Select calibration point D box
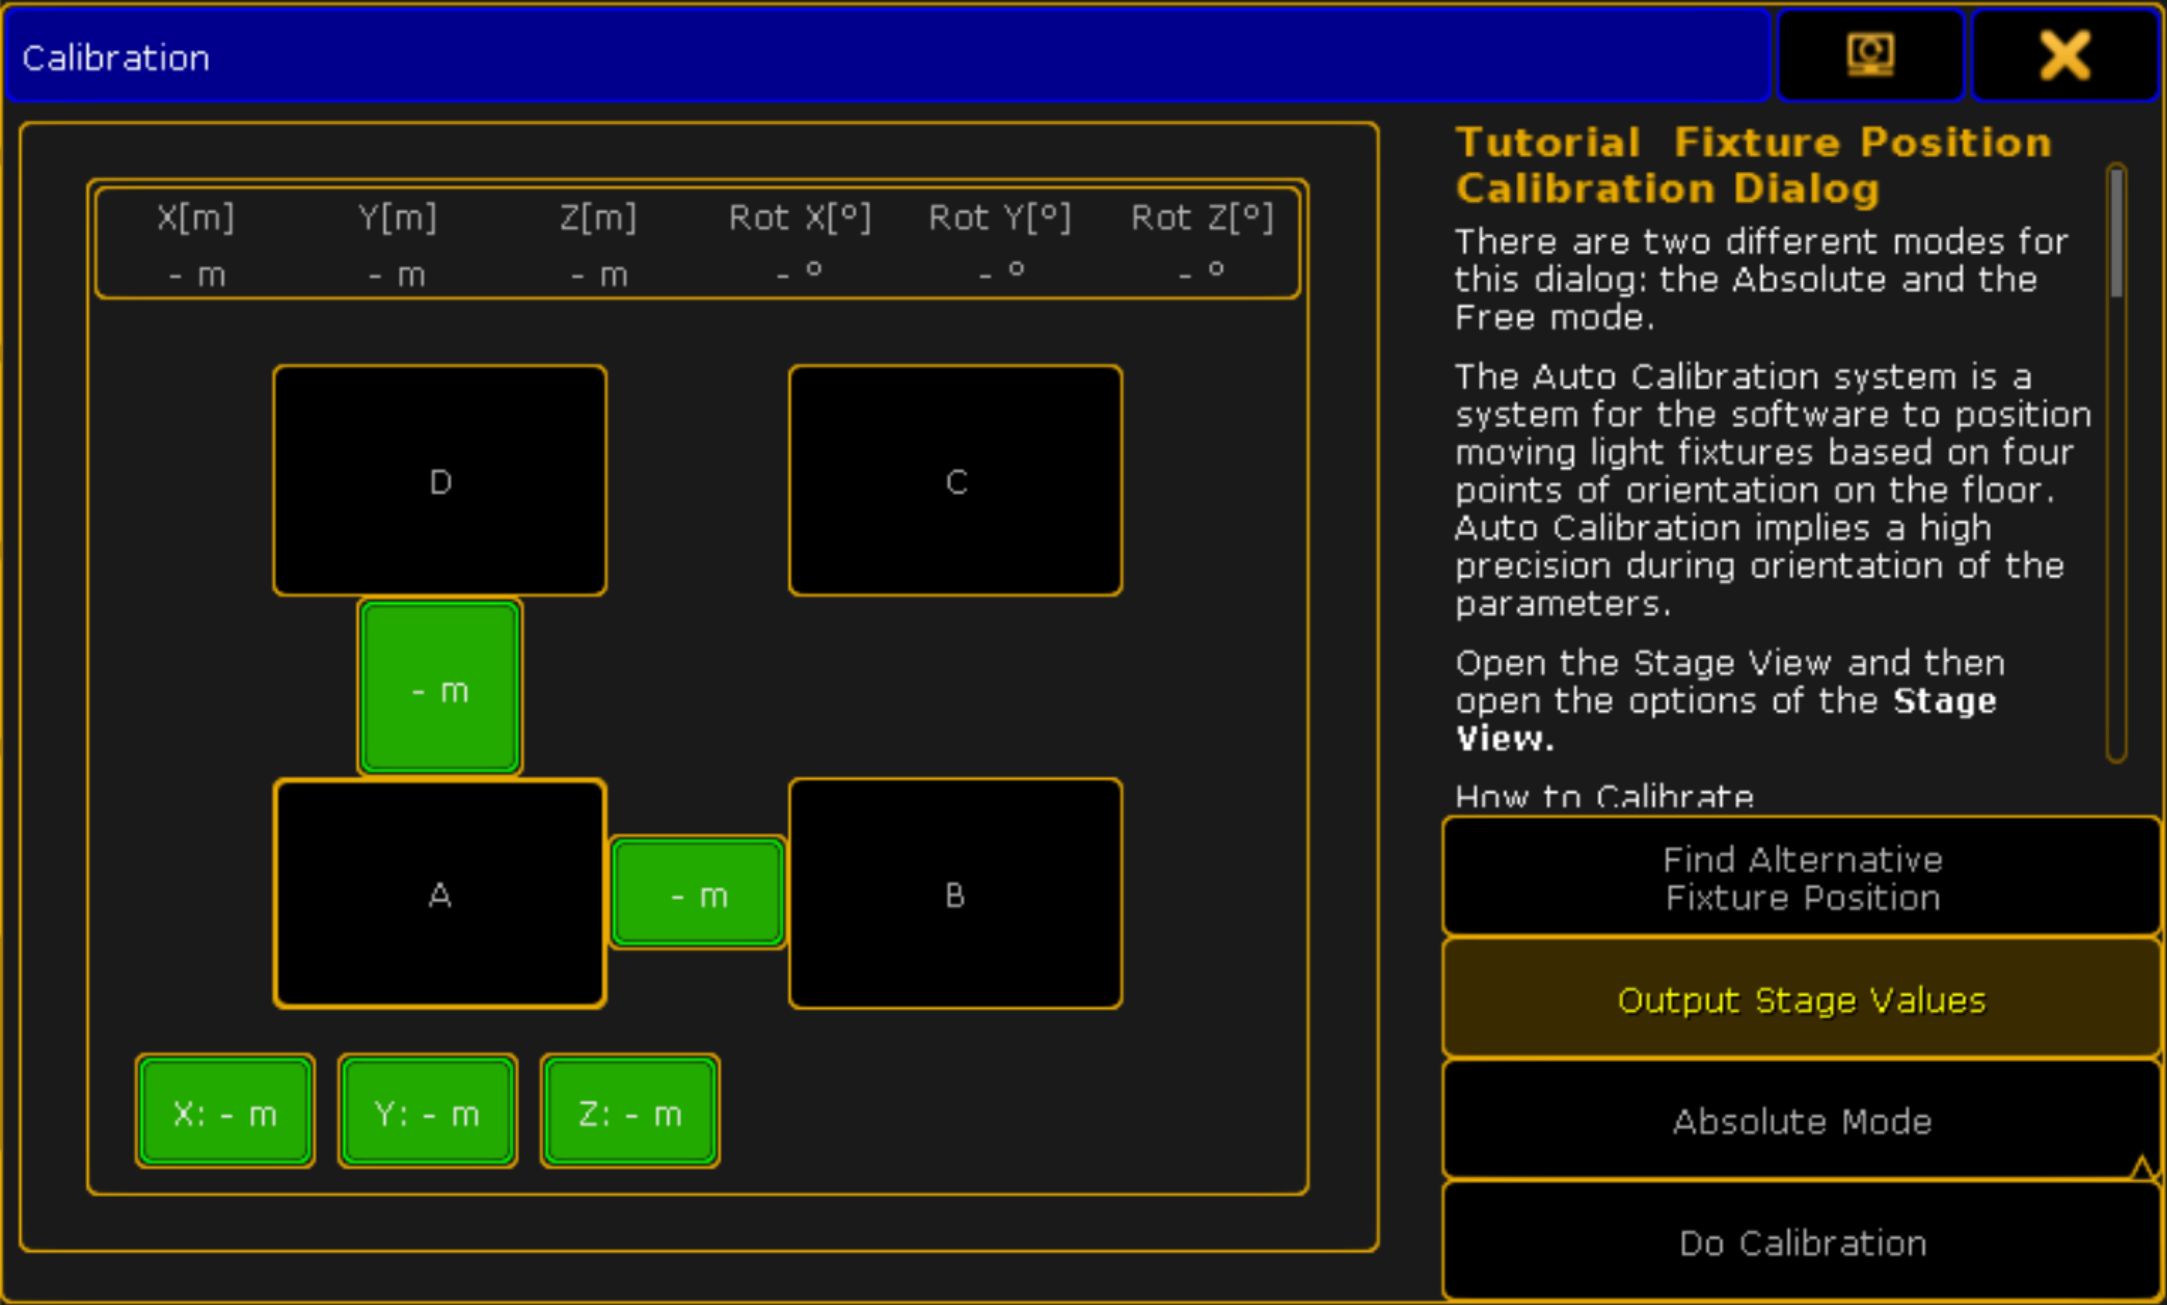2167x1305 pixels. pos(440,481)
